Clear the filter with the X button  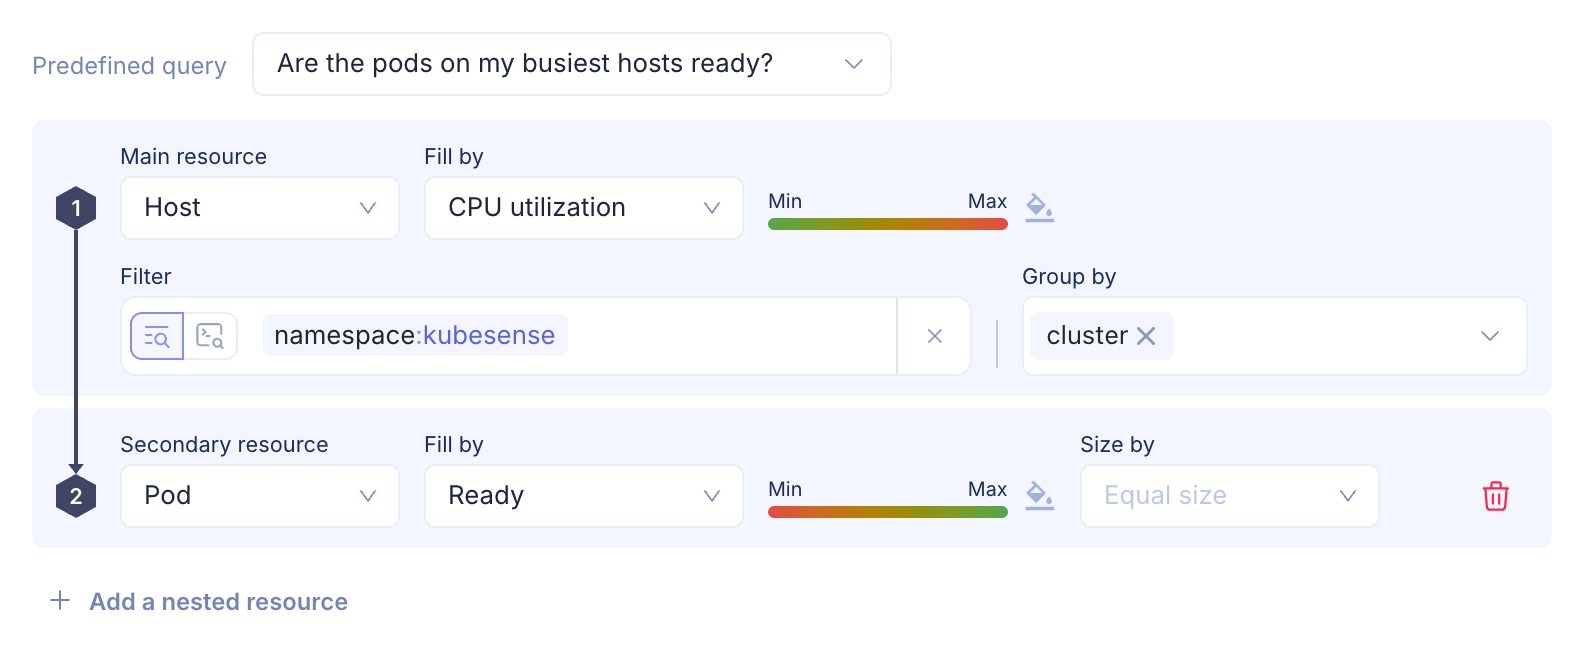[x=935, y=336]
